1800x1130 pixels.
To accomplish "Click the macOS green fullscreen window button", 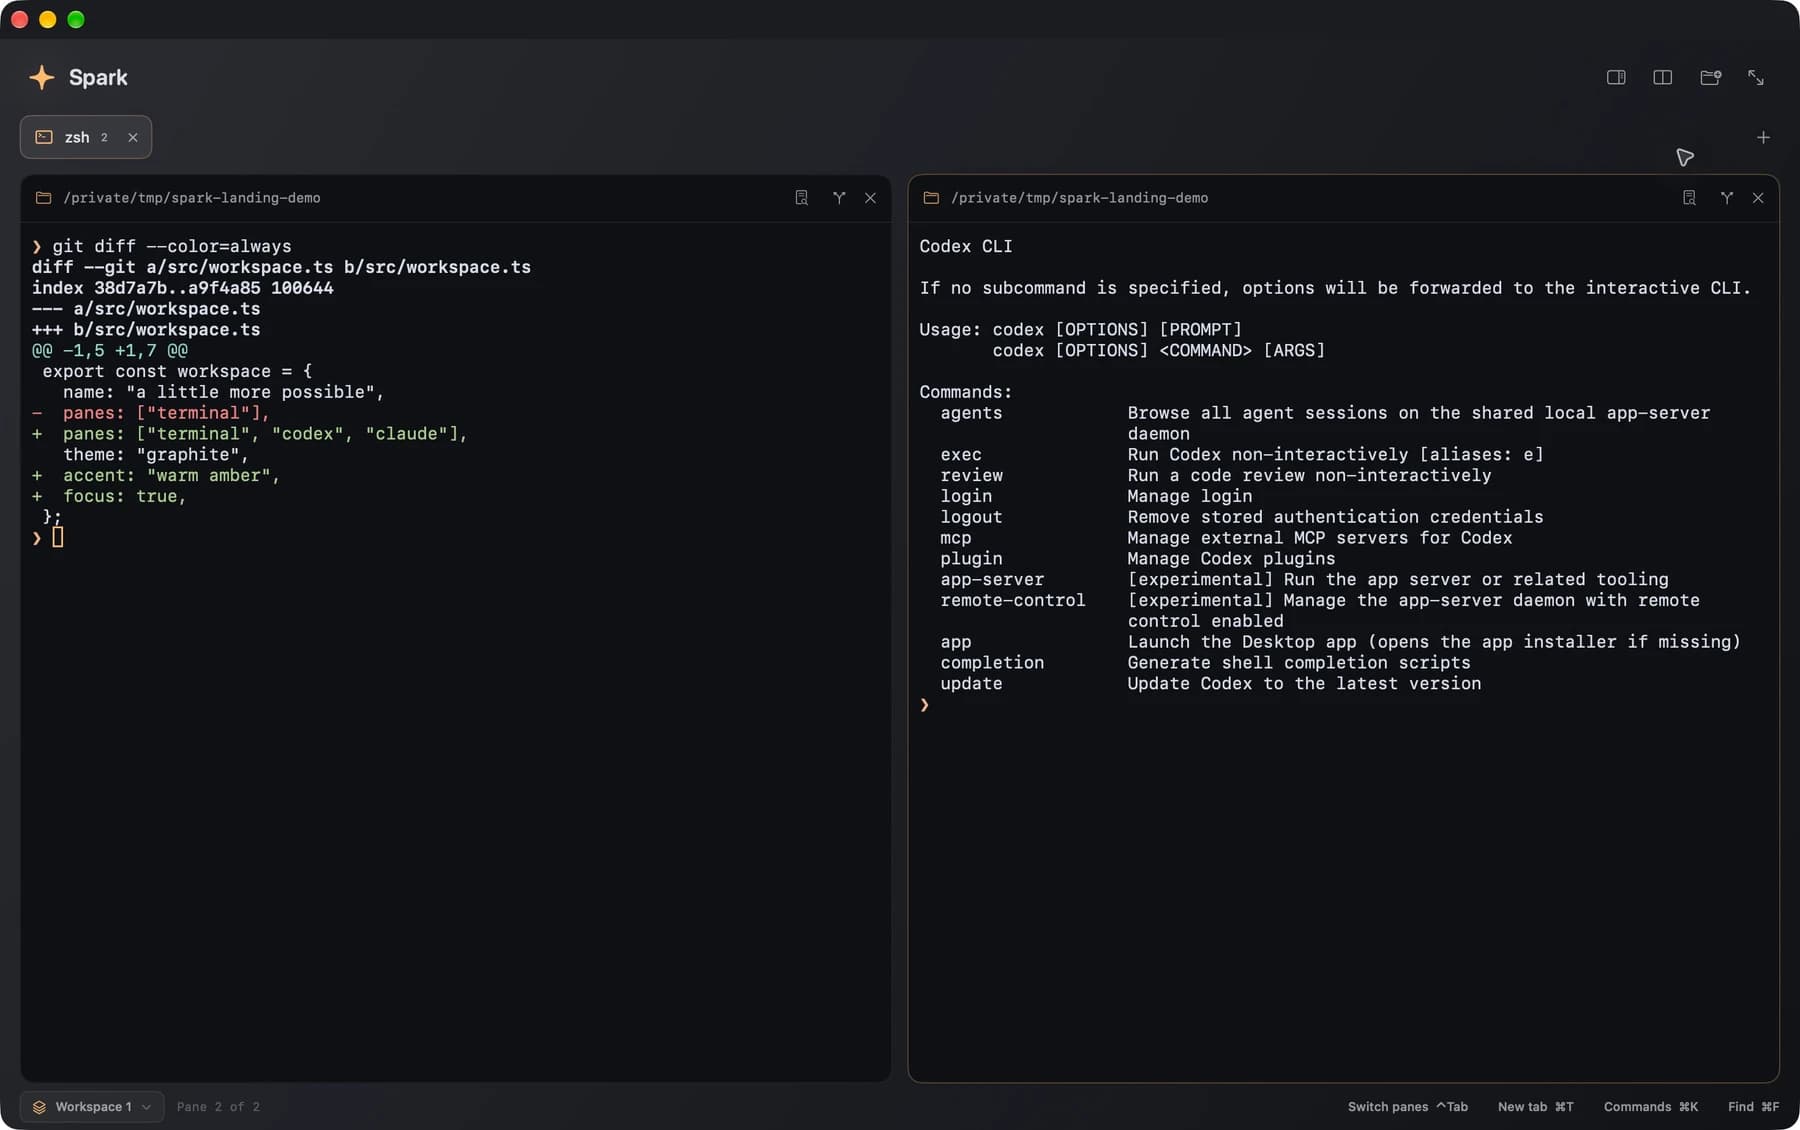I will pos(76,20).
